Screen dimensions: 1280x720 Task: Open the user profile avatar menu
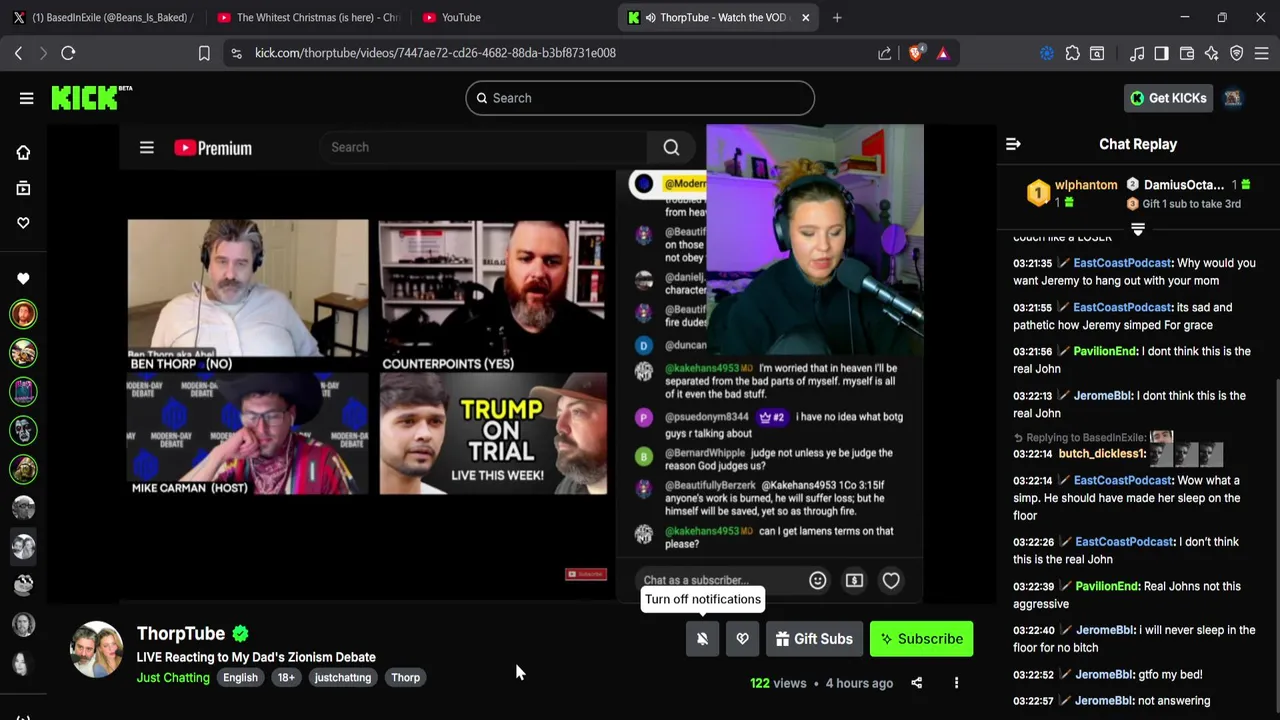point(1233,98)
